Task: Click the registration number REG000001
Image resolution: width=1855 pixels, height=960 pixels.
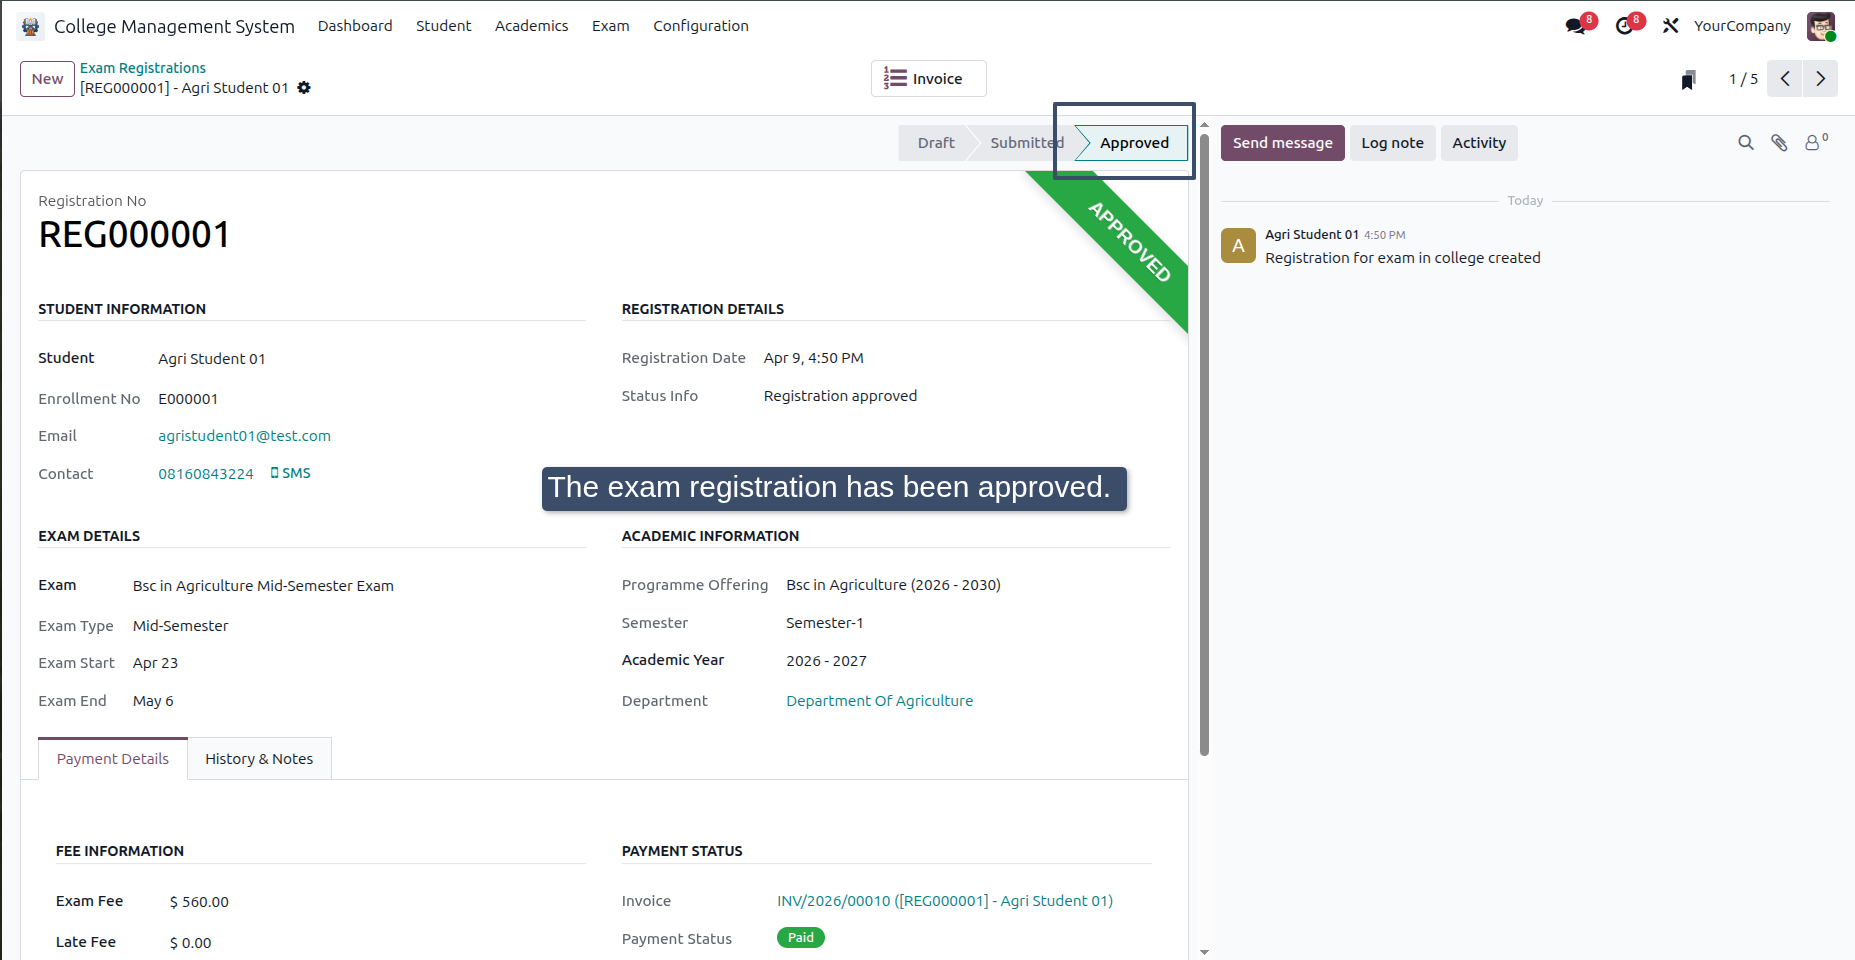Action: [x=134, y=235]
